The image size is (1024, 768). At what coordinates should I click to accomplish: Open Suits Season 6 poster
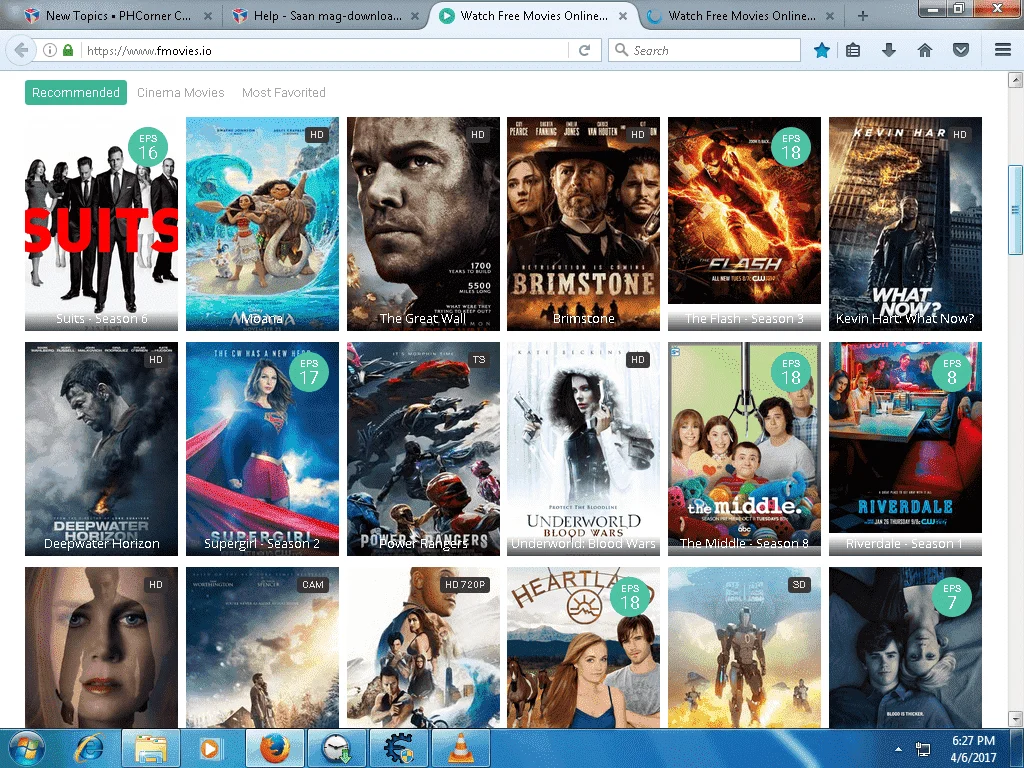101,223
